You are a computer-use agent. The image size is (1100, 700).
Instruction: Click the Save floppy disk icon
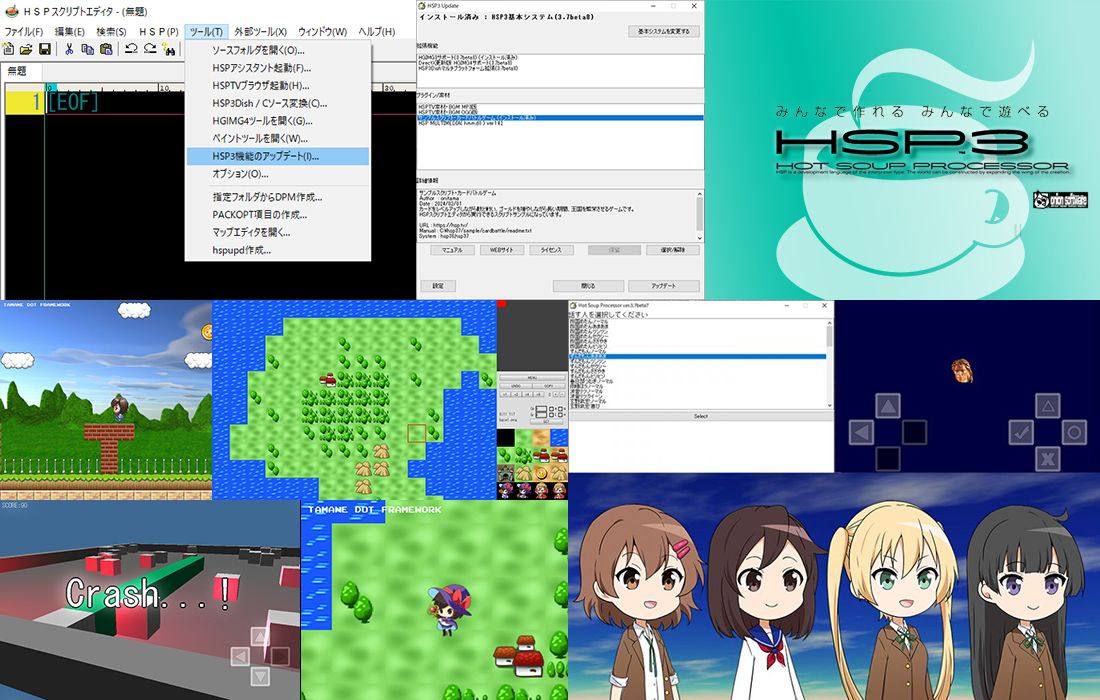tap(44, 48)
